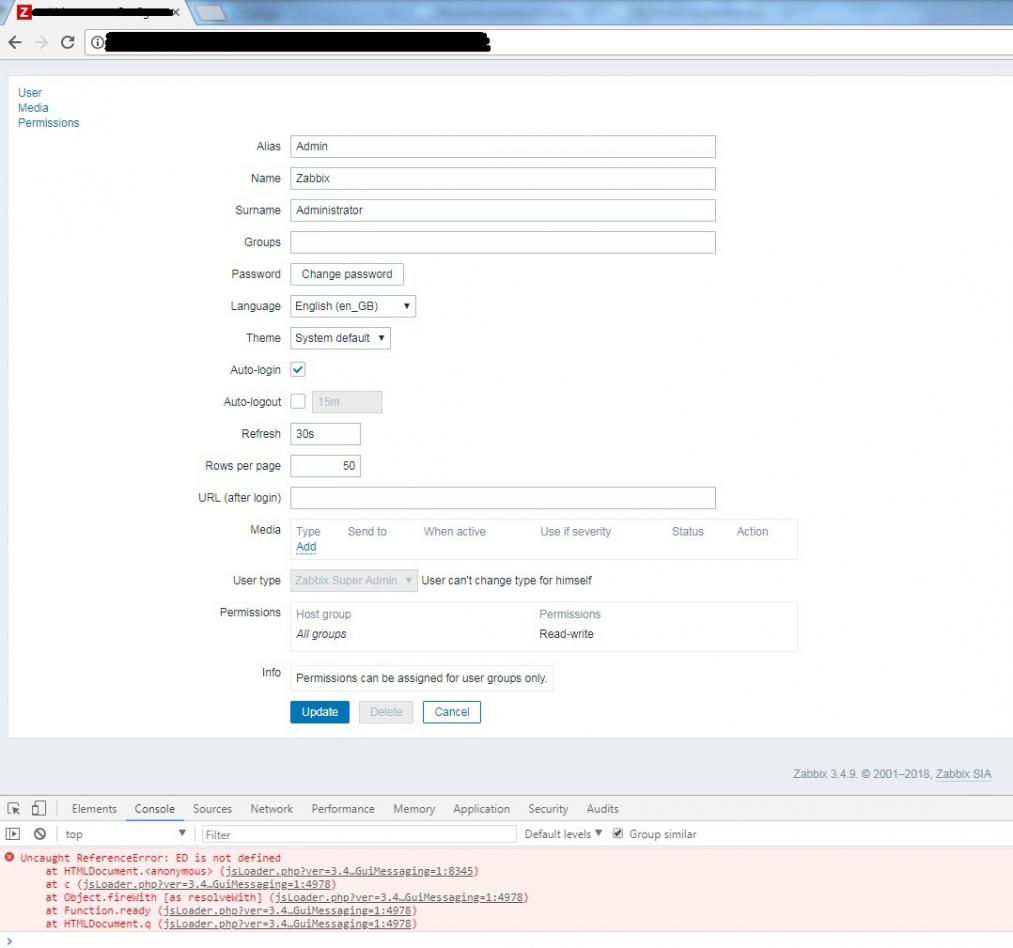Open the Theme dropdown

[340, 338]
